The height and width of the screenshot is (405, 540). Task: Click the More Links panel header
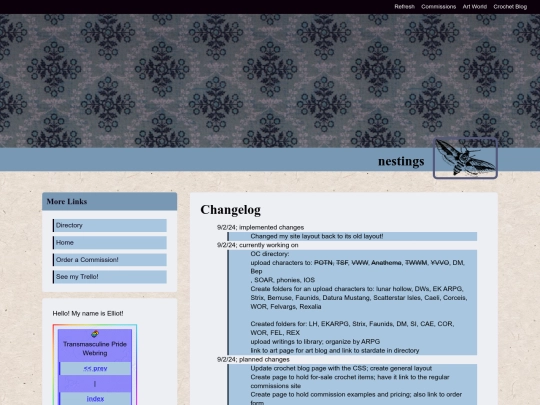pyautogui.click(x=110, y=201)
